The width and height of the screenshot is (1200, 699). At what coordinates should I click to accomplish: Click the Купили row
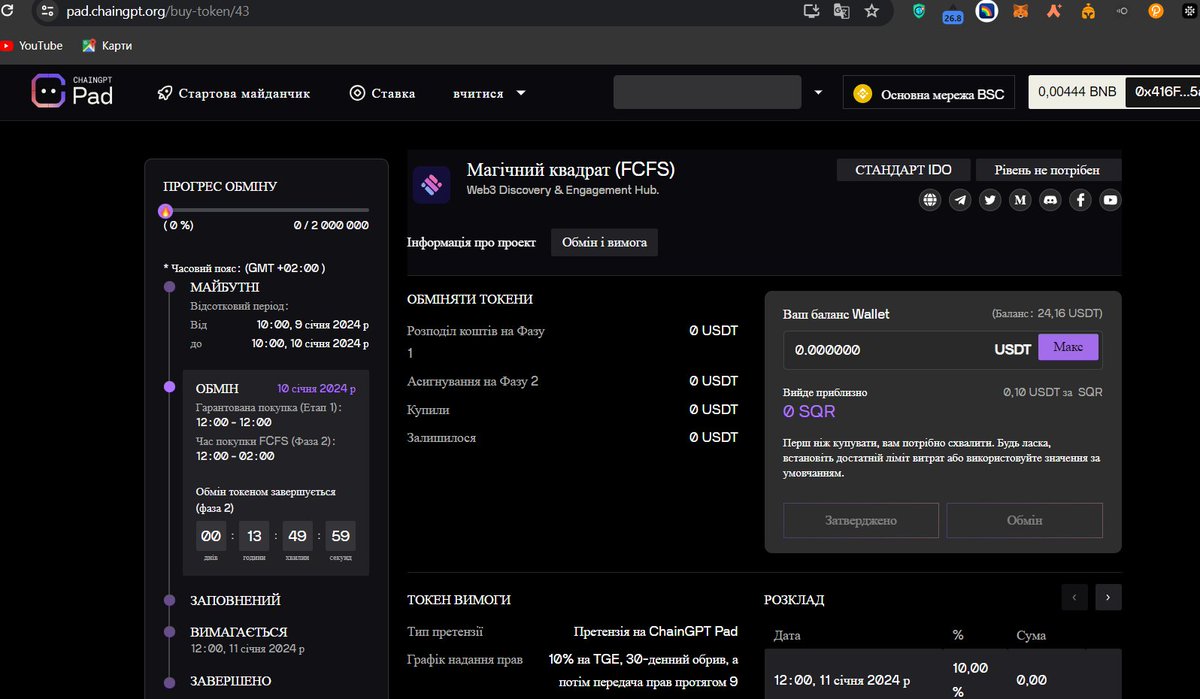(572, 409)
